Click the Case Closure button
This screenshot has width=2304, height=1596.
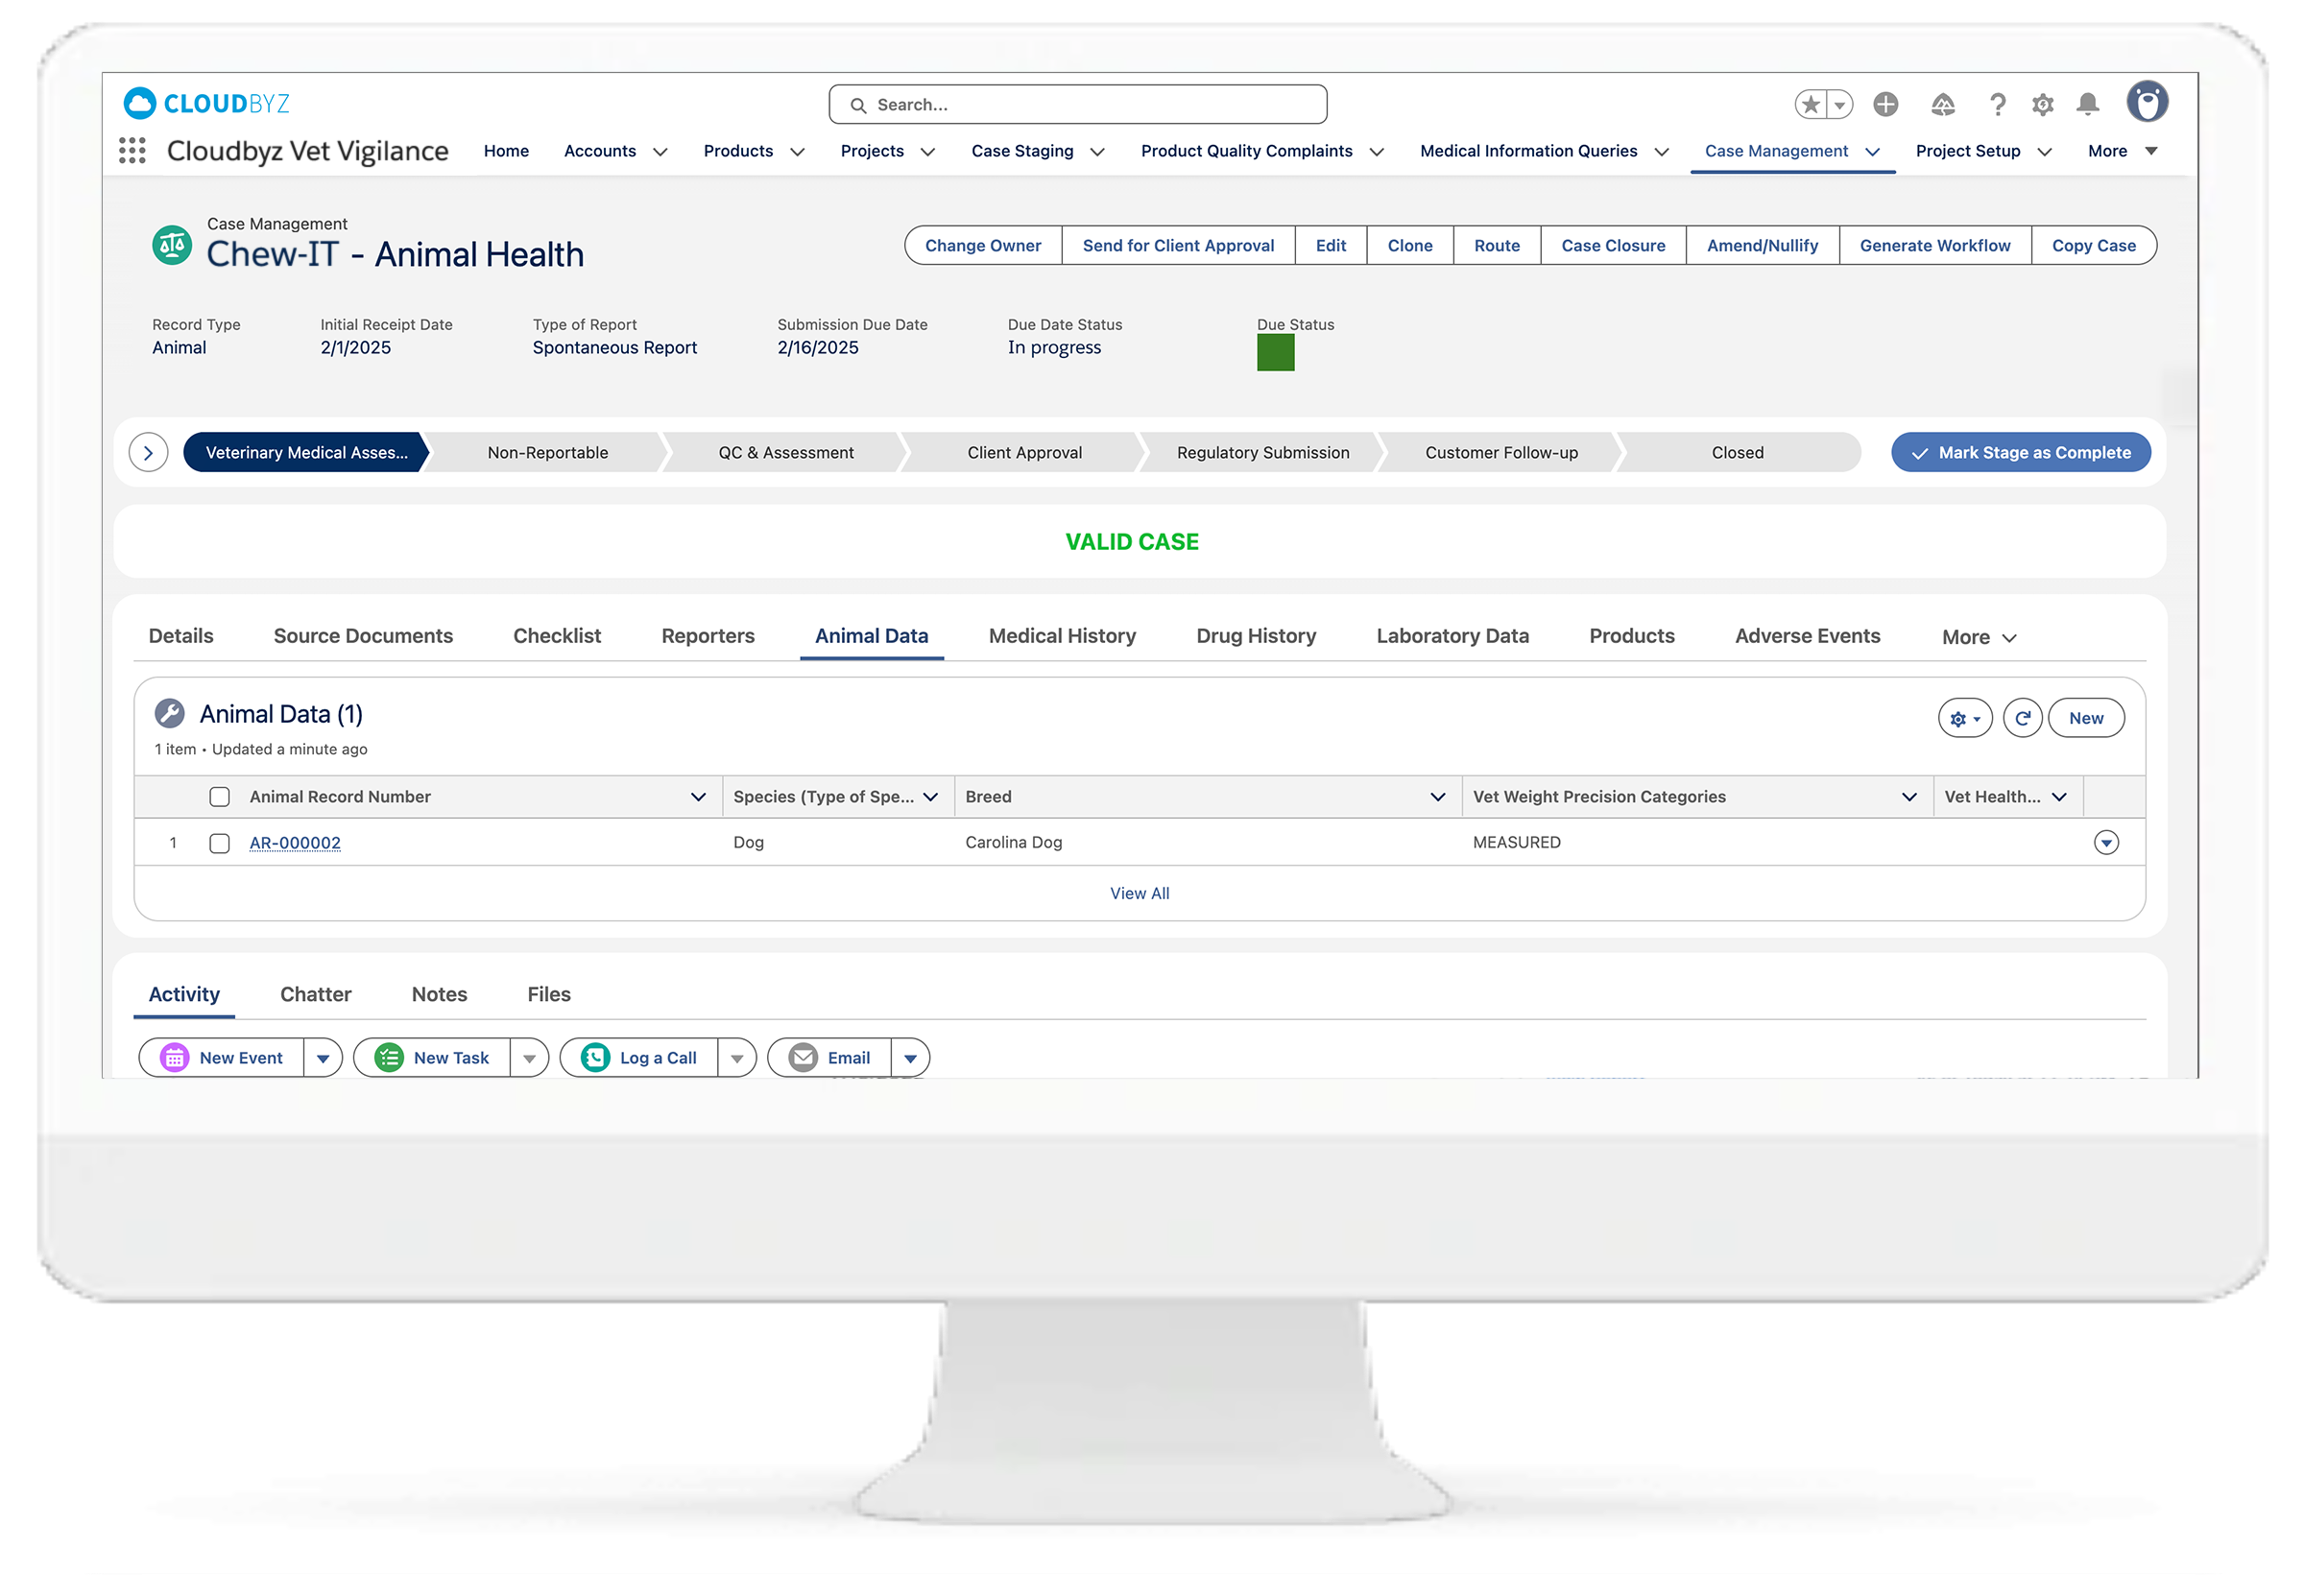(x=1613, y=245)
